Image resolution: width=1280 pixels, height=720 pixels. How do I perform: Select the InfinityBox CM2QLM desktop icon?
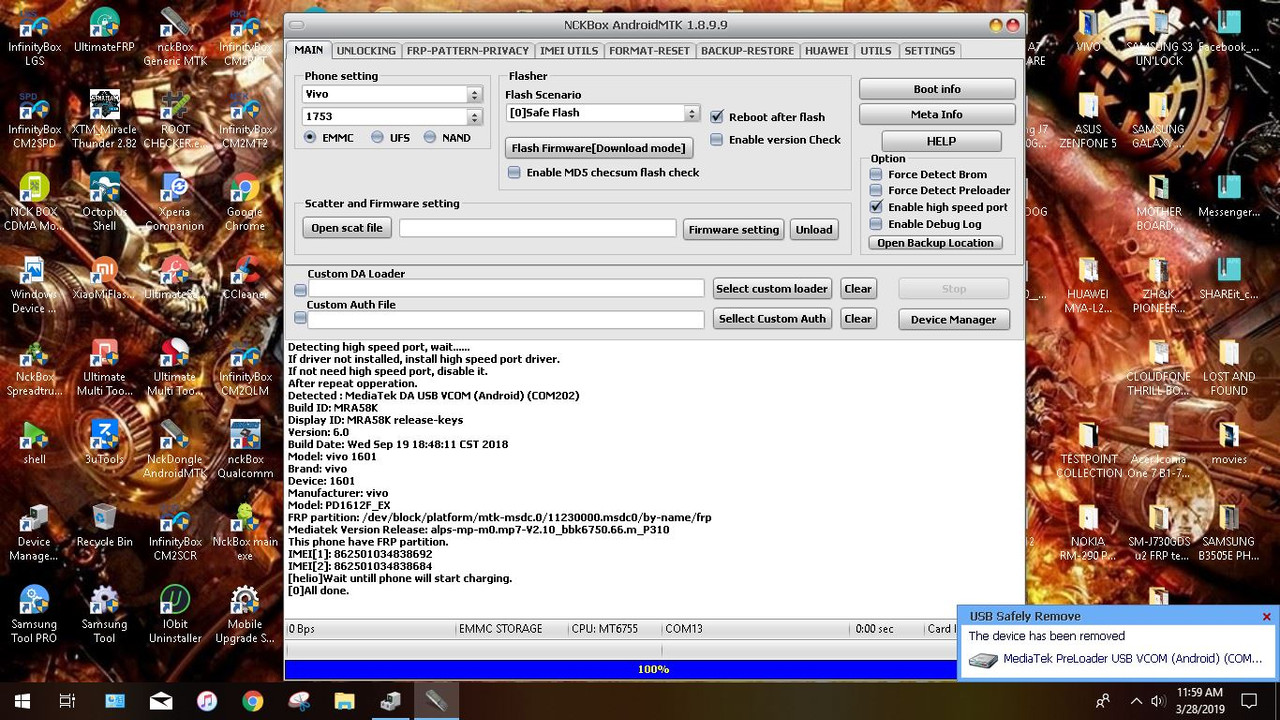coord(245,366)
